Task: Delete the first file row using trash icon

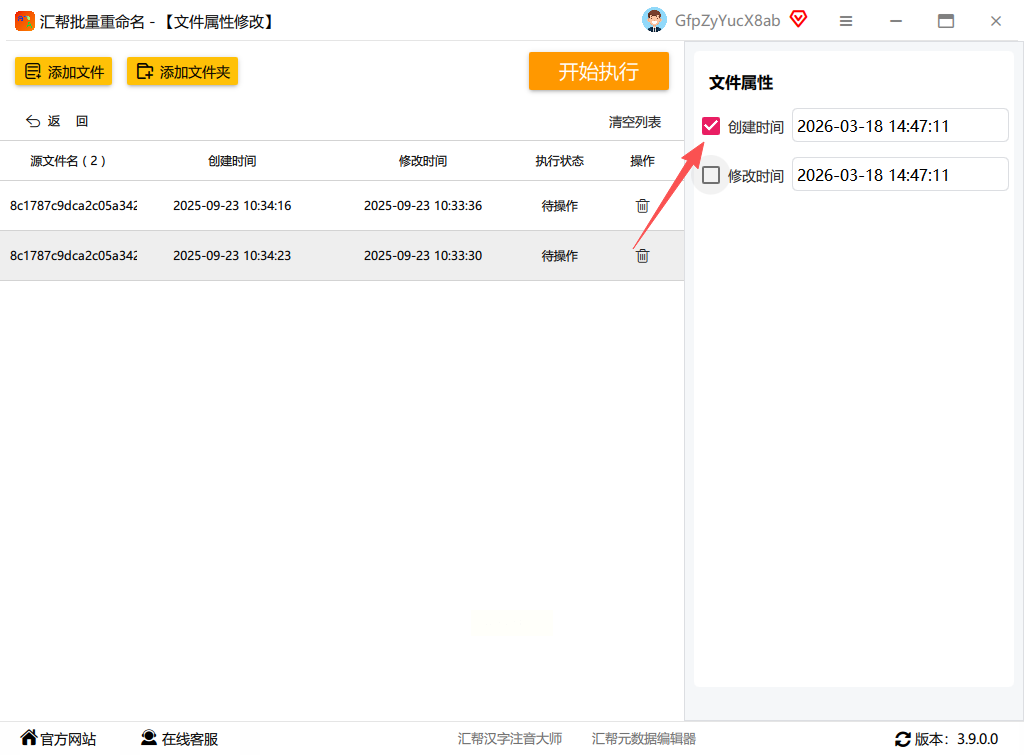Action: pyautogui.click(x=642, y=206)
